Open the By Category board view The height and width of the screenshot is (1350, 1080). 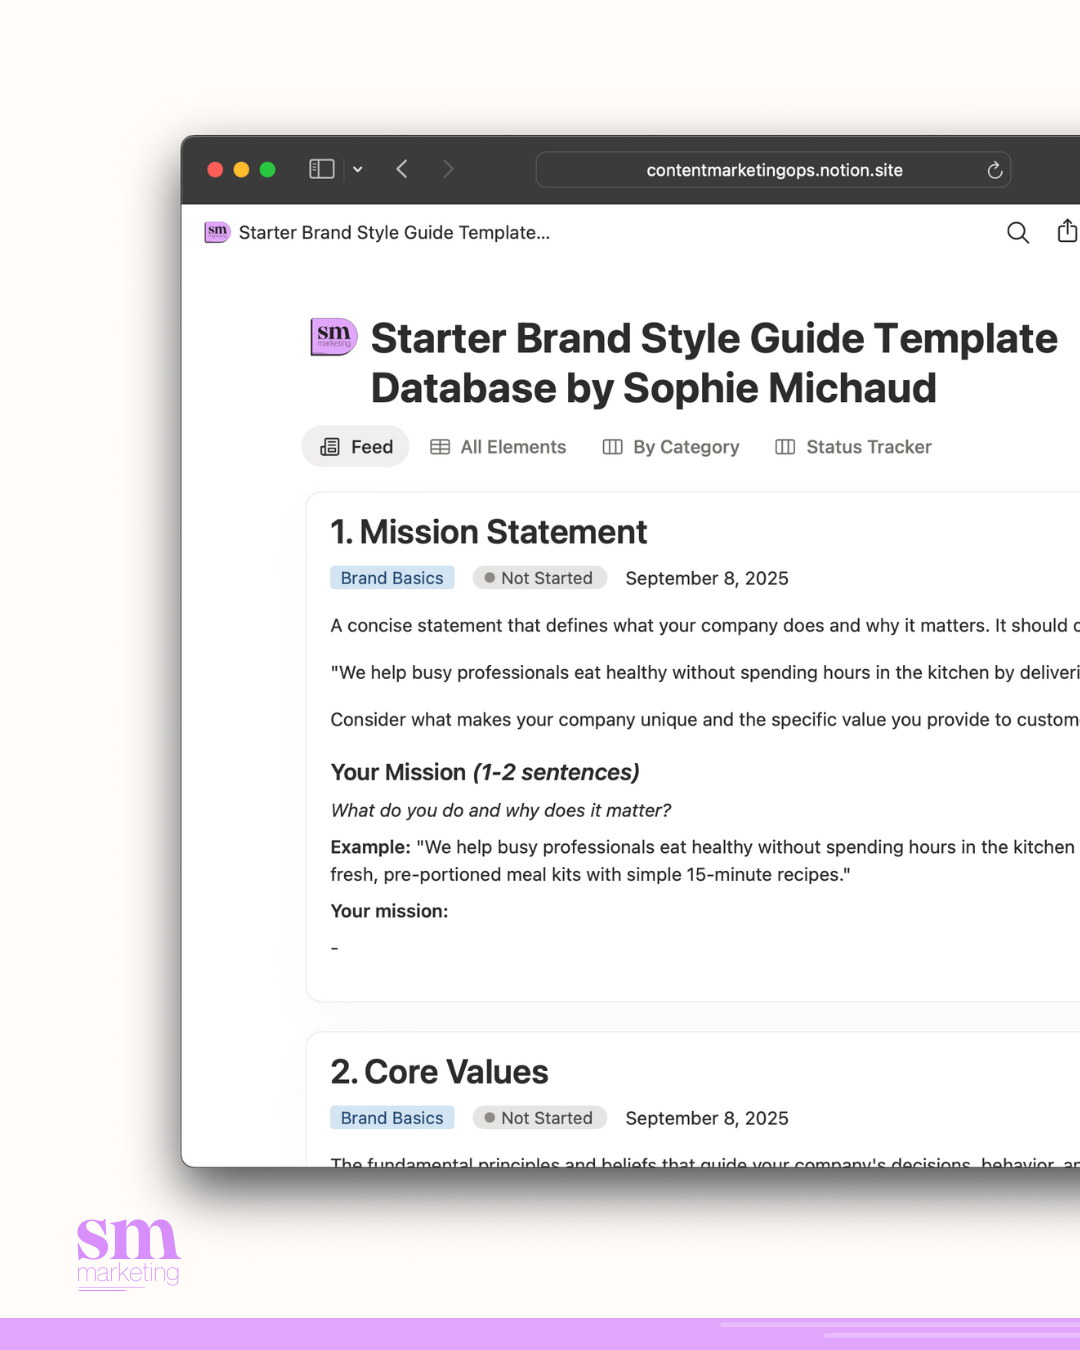(671, 447)
